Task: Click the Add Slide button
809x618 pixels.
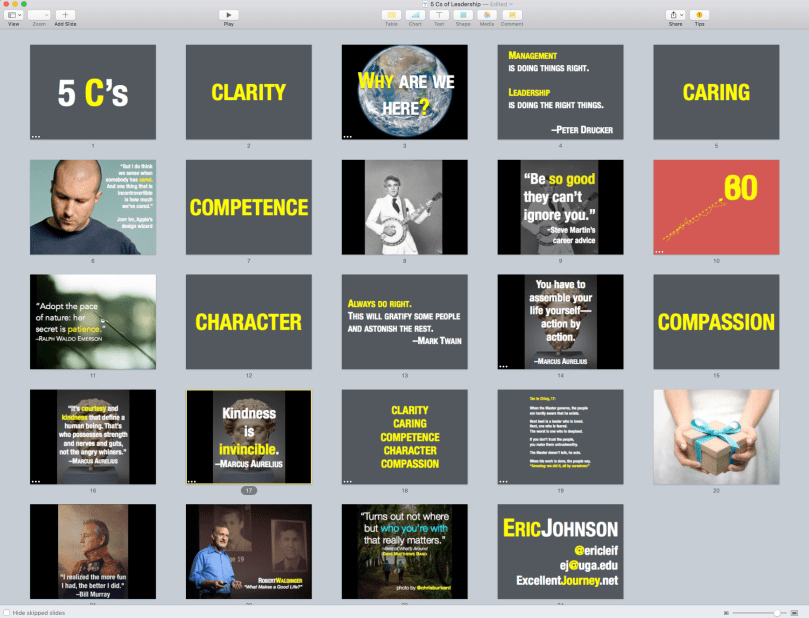Action: 65,15
